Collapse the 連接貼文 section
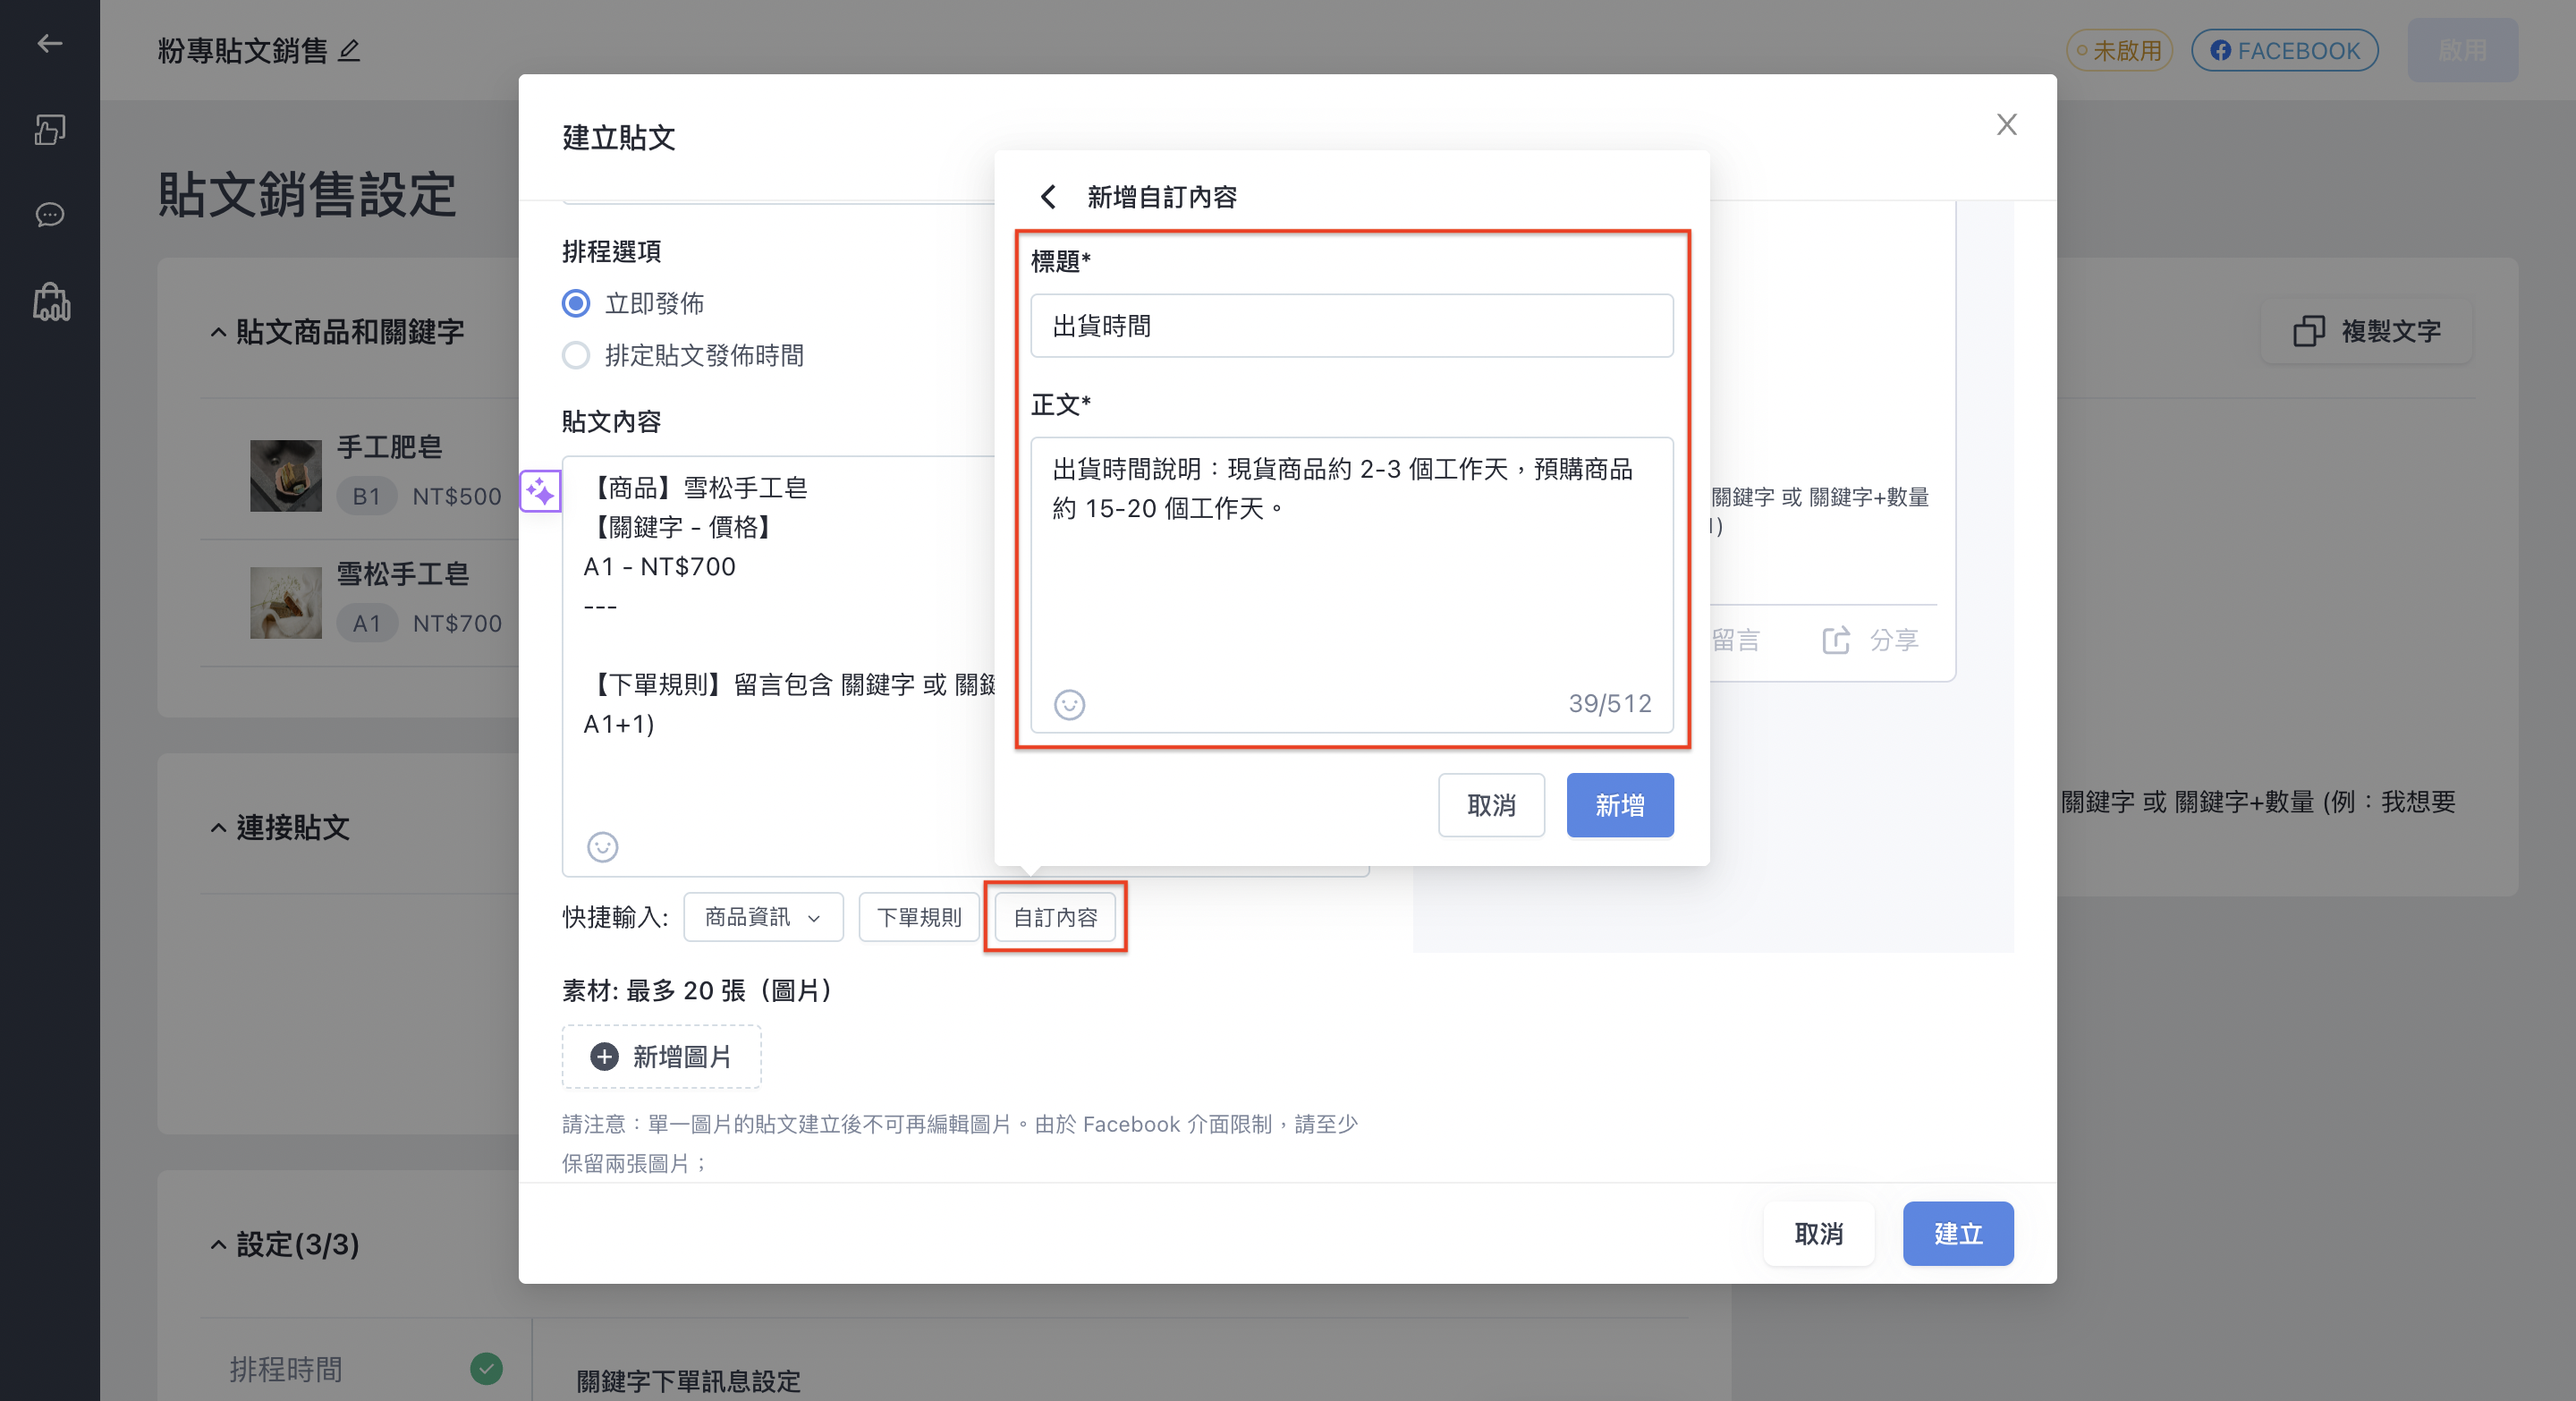The image size is (2576, 1401). 218,828
